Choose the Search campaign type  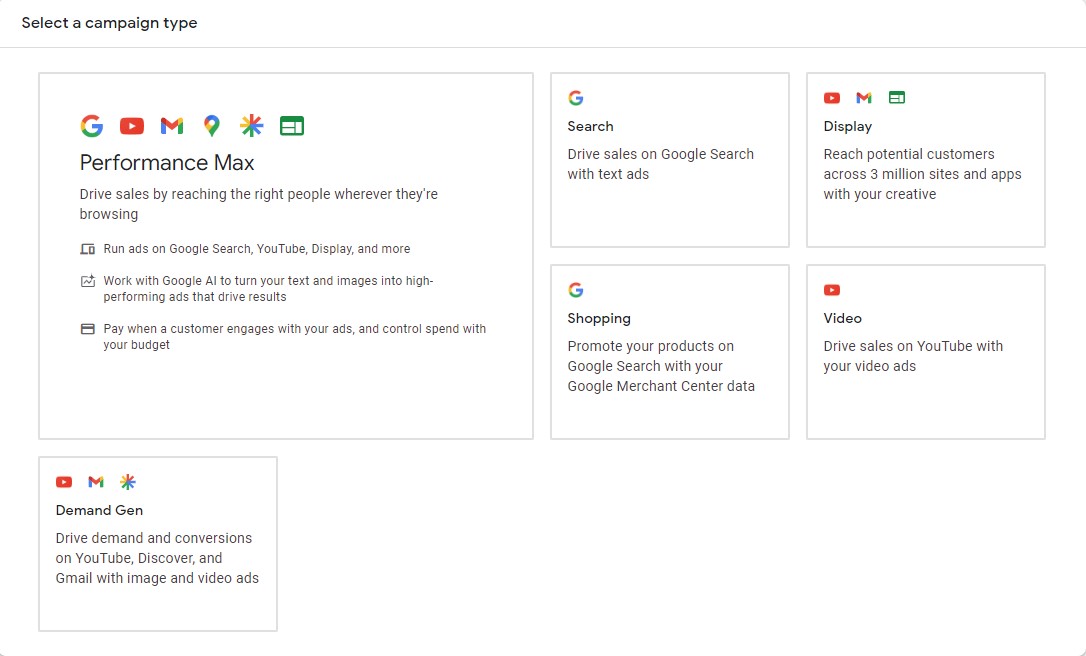(590, 126)
